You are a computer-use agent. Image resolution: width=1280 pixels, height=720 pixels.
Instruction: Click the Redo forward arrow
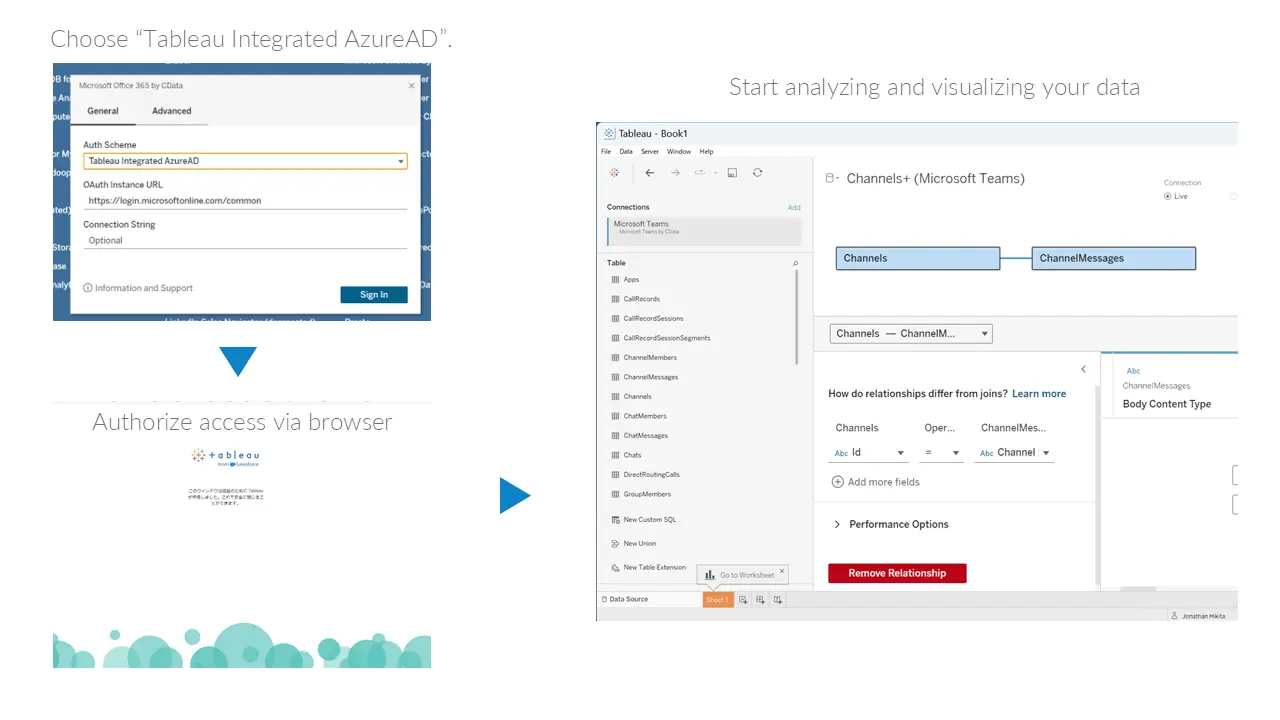676,172
